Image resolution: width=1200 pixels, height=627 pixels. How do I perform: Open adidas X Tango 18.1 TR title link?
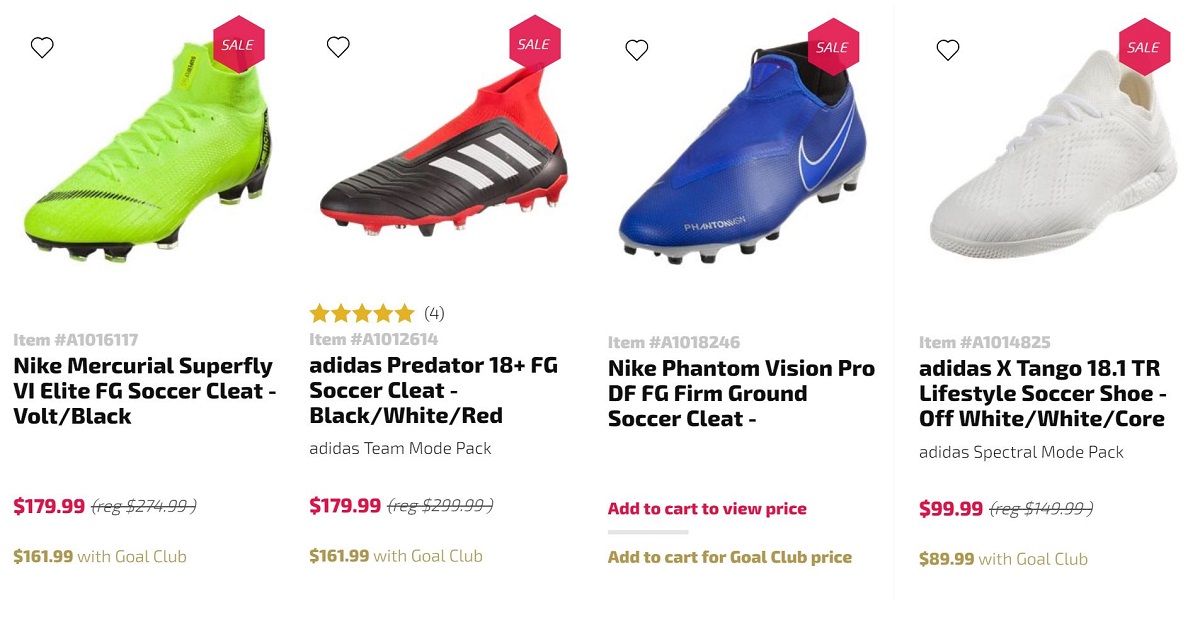point(1043,394)
